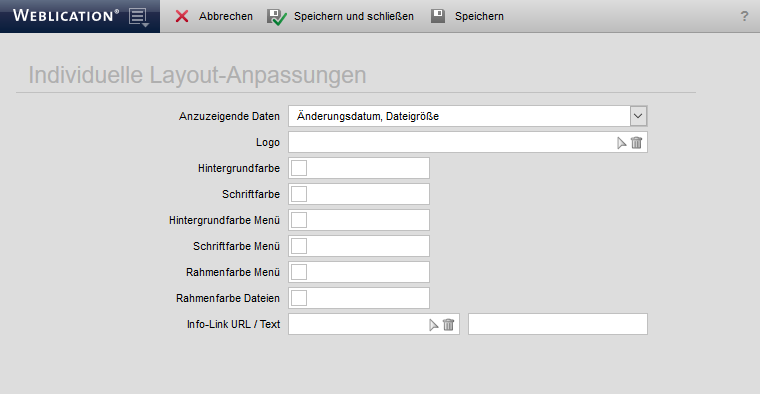Viewport: 760px width, 394px height.
Task: Open the help question mark icon
Action: tap(744, 16)
